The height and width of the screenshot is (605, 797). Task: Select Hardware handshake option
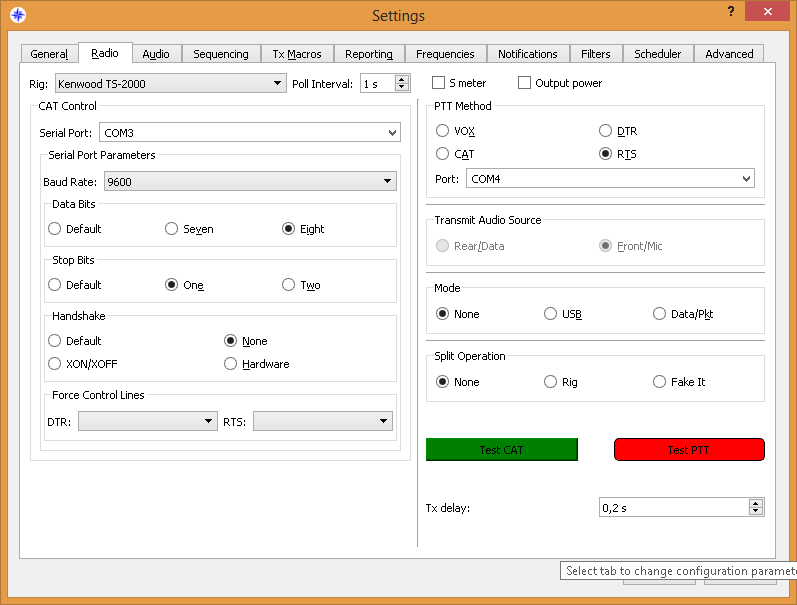click(x=232, y=364)
